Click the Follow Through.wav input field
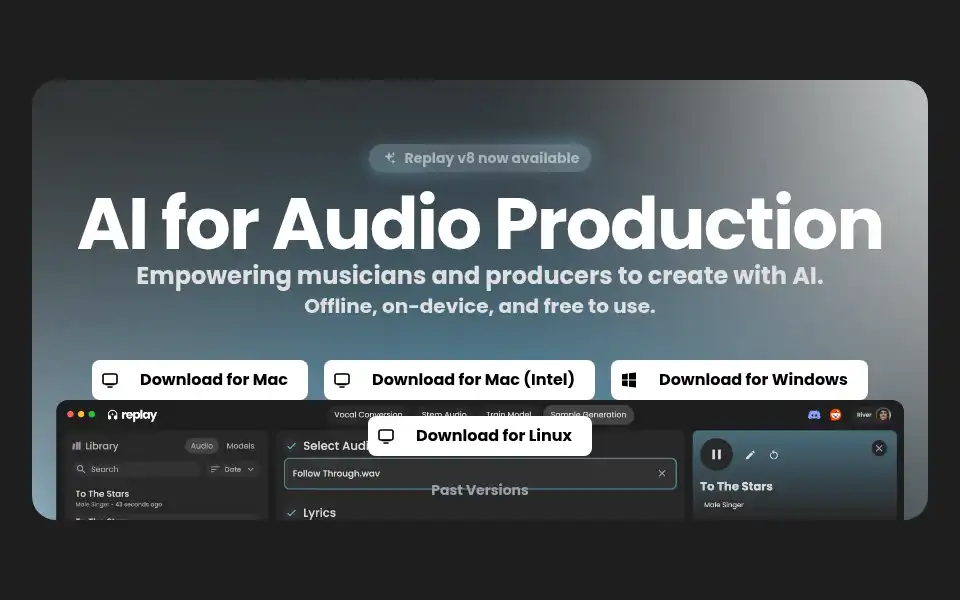The width and height of the screenshot is (960, 600). pyautogui.click(x=480, y=473)
